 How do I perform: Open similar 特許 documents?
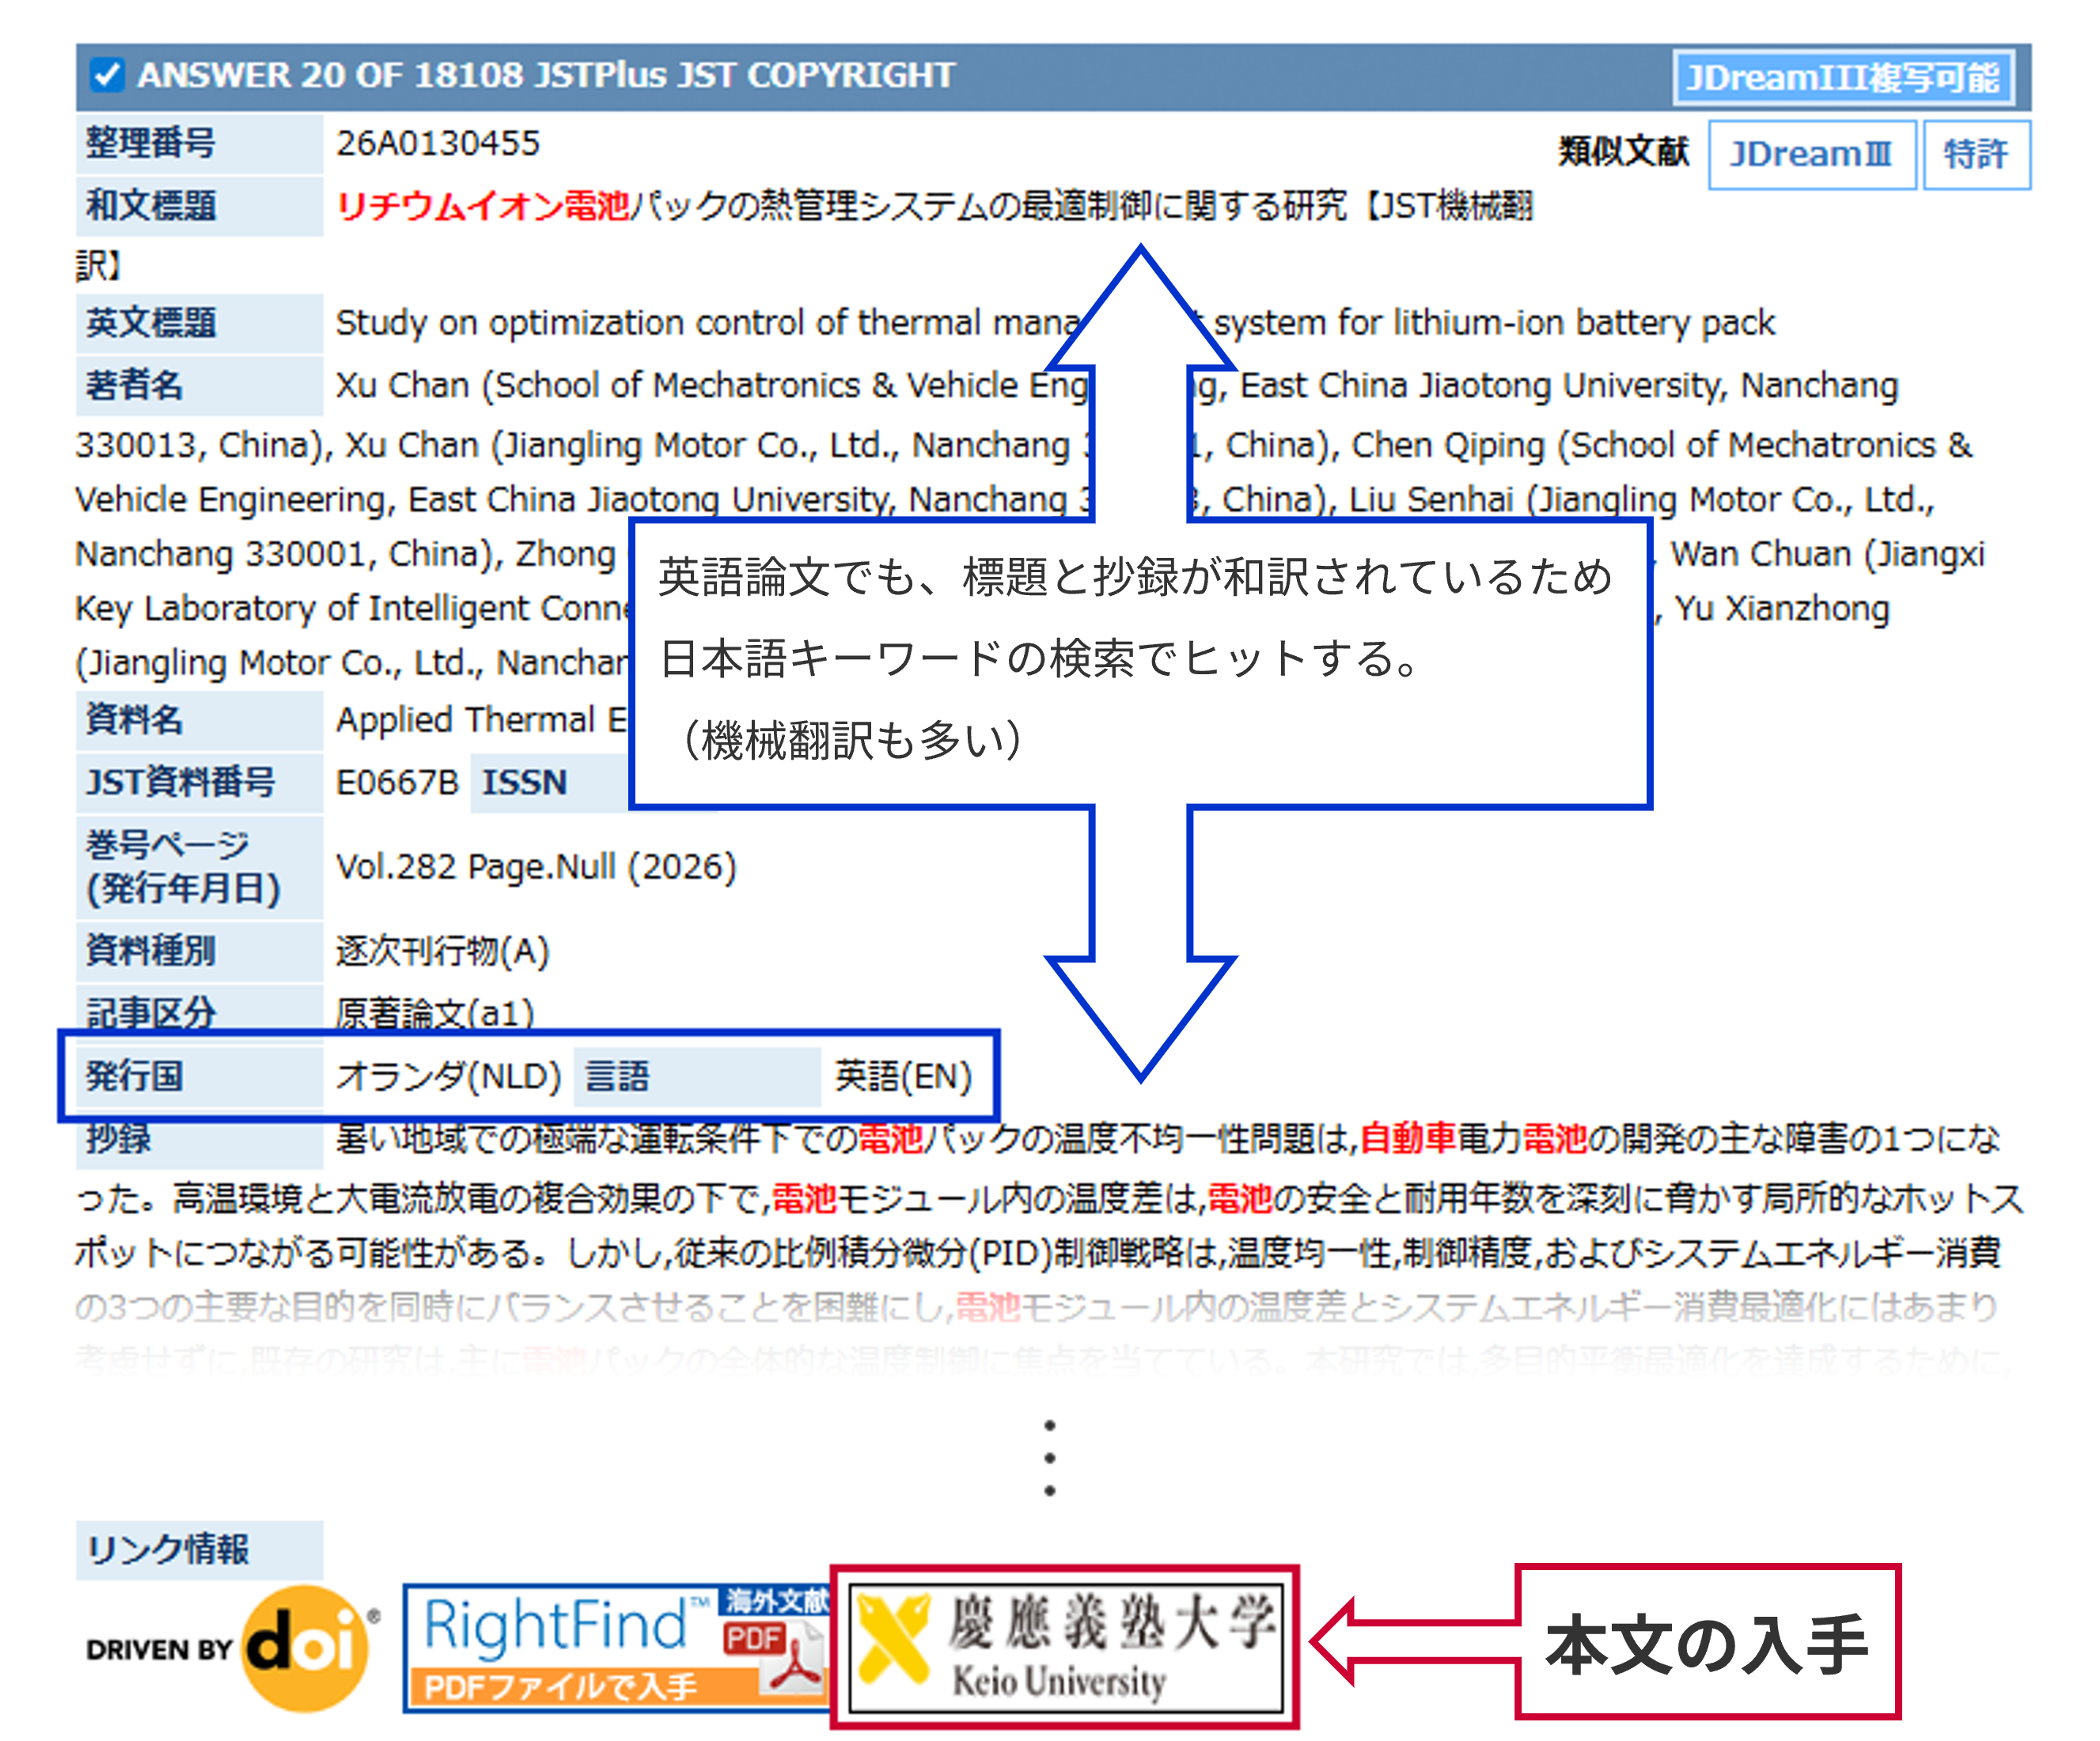1976,154
